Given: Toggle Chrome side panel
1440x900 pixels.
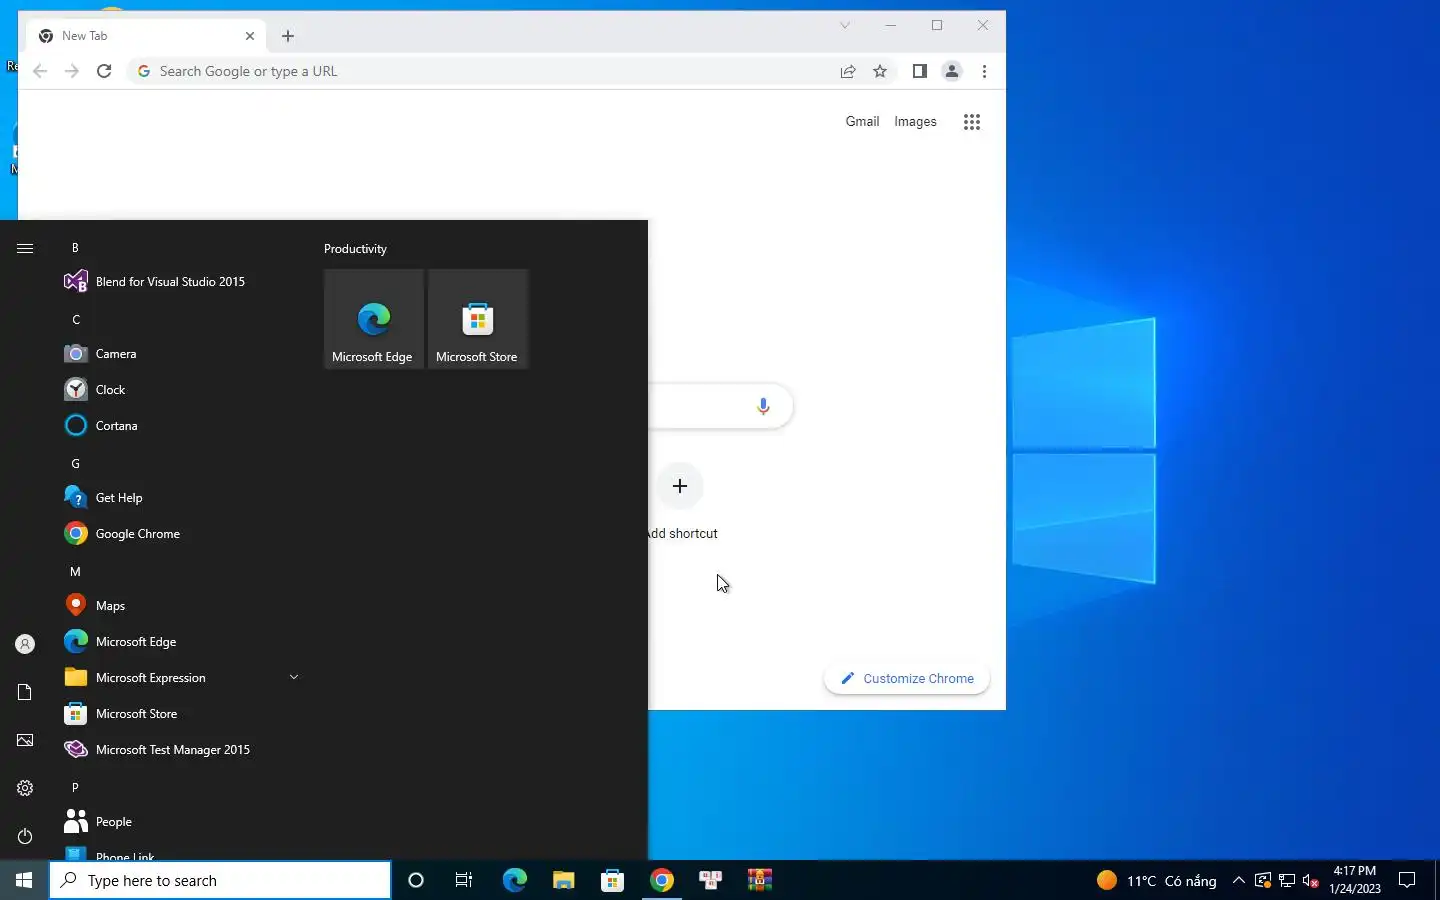Looking at the screenshot, I should point(920,71).
